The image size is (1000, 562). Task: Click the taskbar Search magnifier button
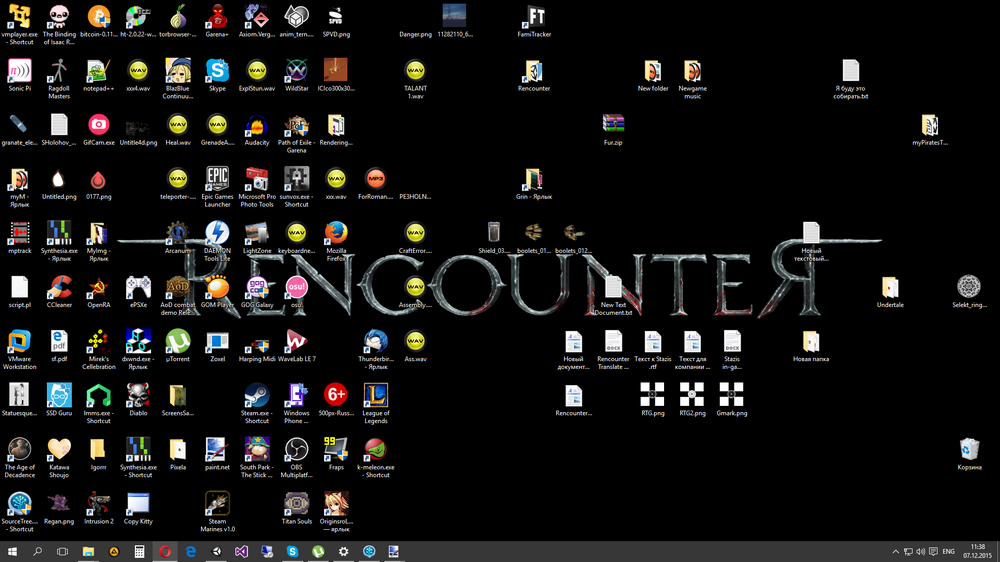point(38,551)
